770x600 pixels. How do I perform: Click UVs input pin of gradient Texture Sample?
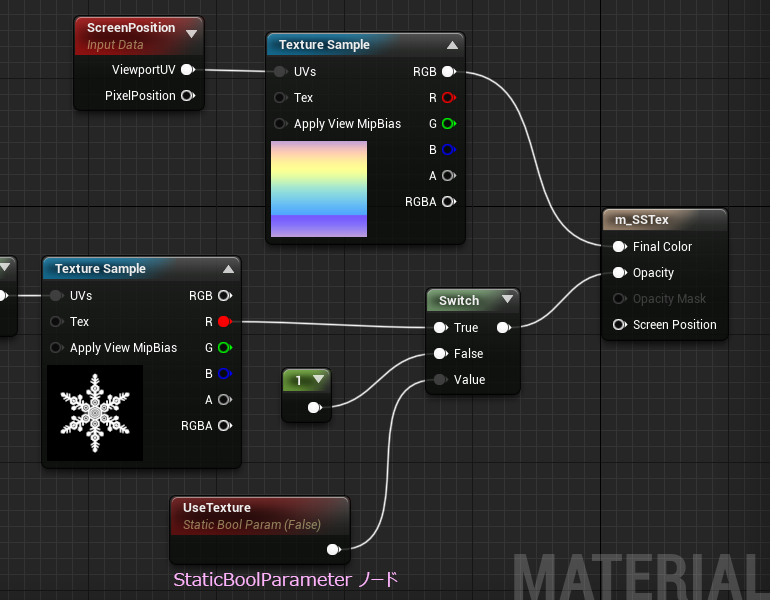280,72
